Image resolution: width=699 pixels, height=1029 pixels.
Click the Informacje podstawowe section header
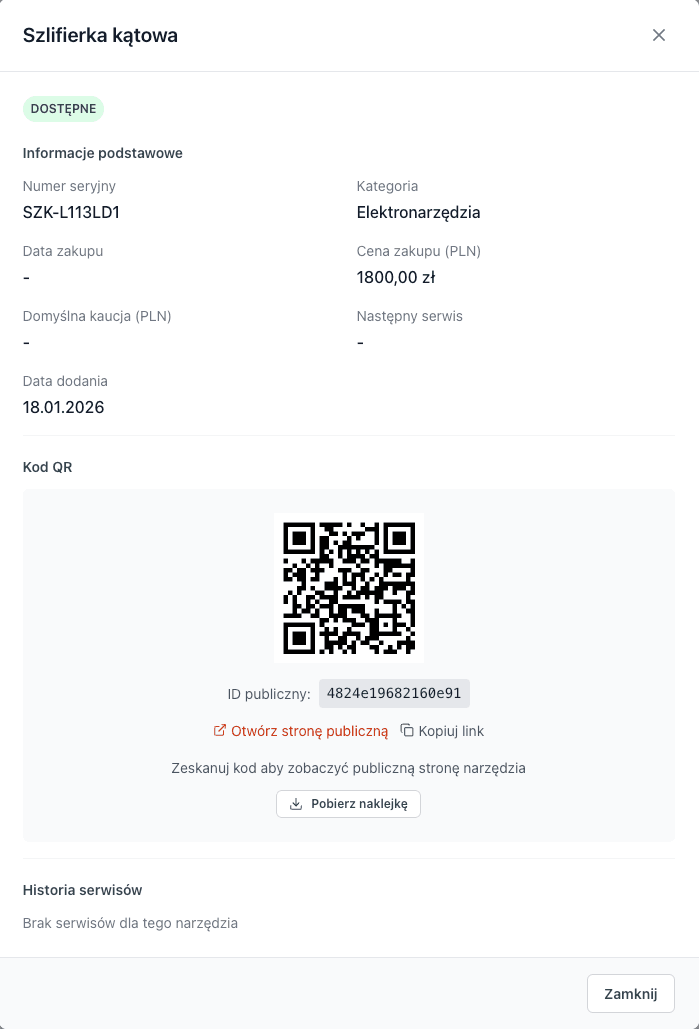click(102, 153)
